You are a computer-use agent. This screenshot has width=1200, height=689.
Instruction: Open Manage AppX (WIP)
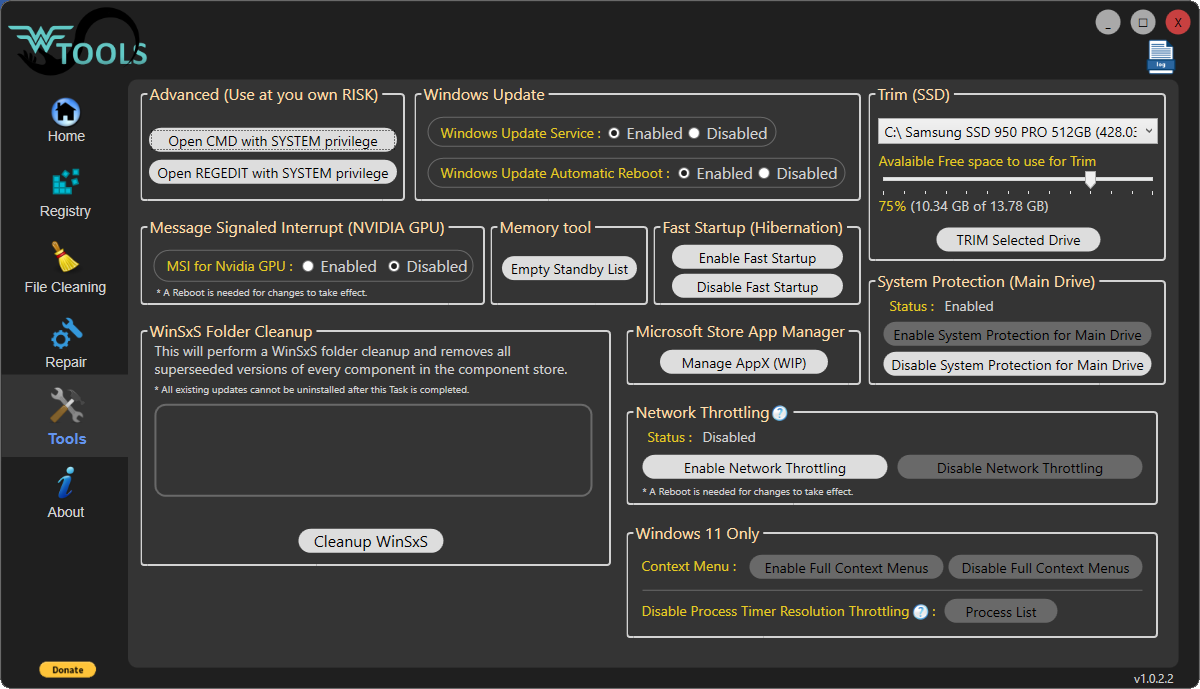[x=744, y=363]
